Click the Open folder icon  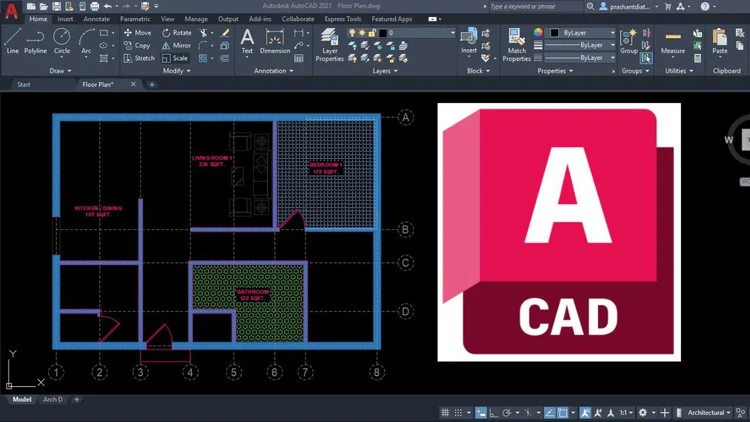click(44, 6)
